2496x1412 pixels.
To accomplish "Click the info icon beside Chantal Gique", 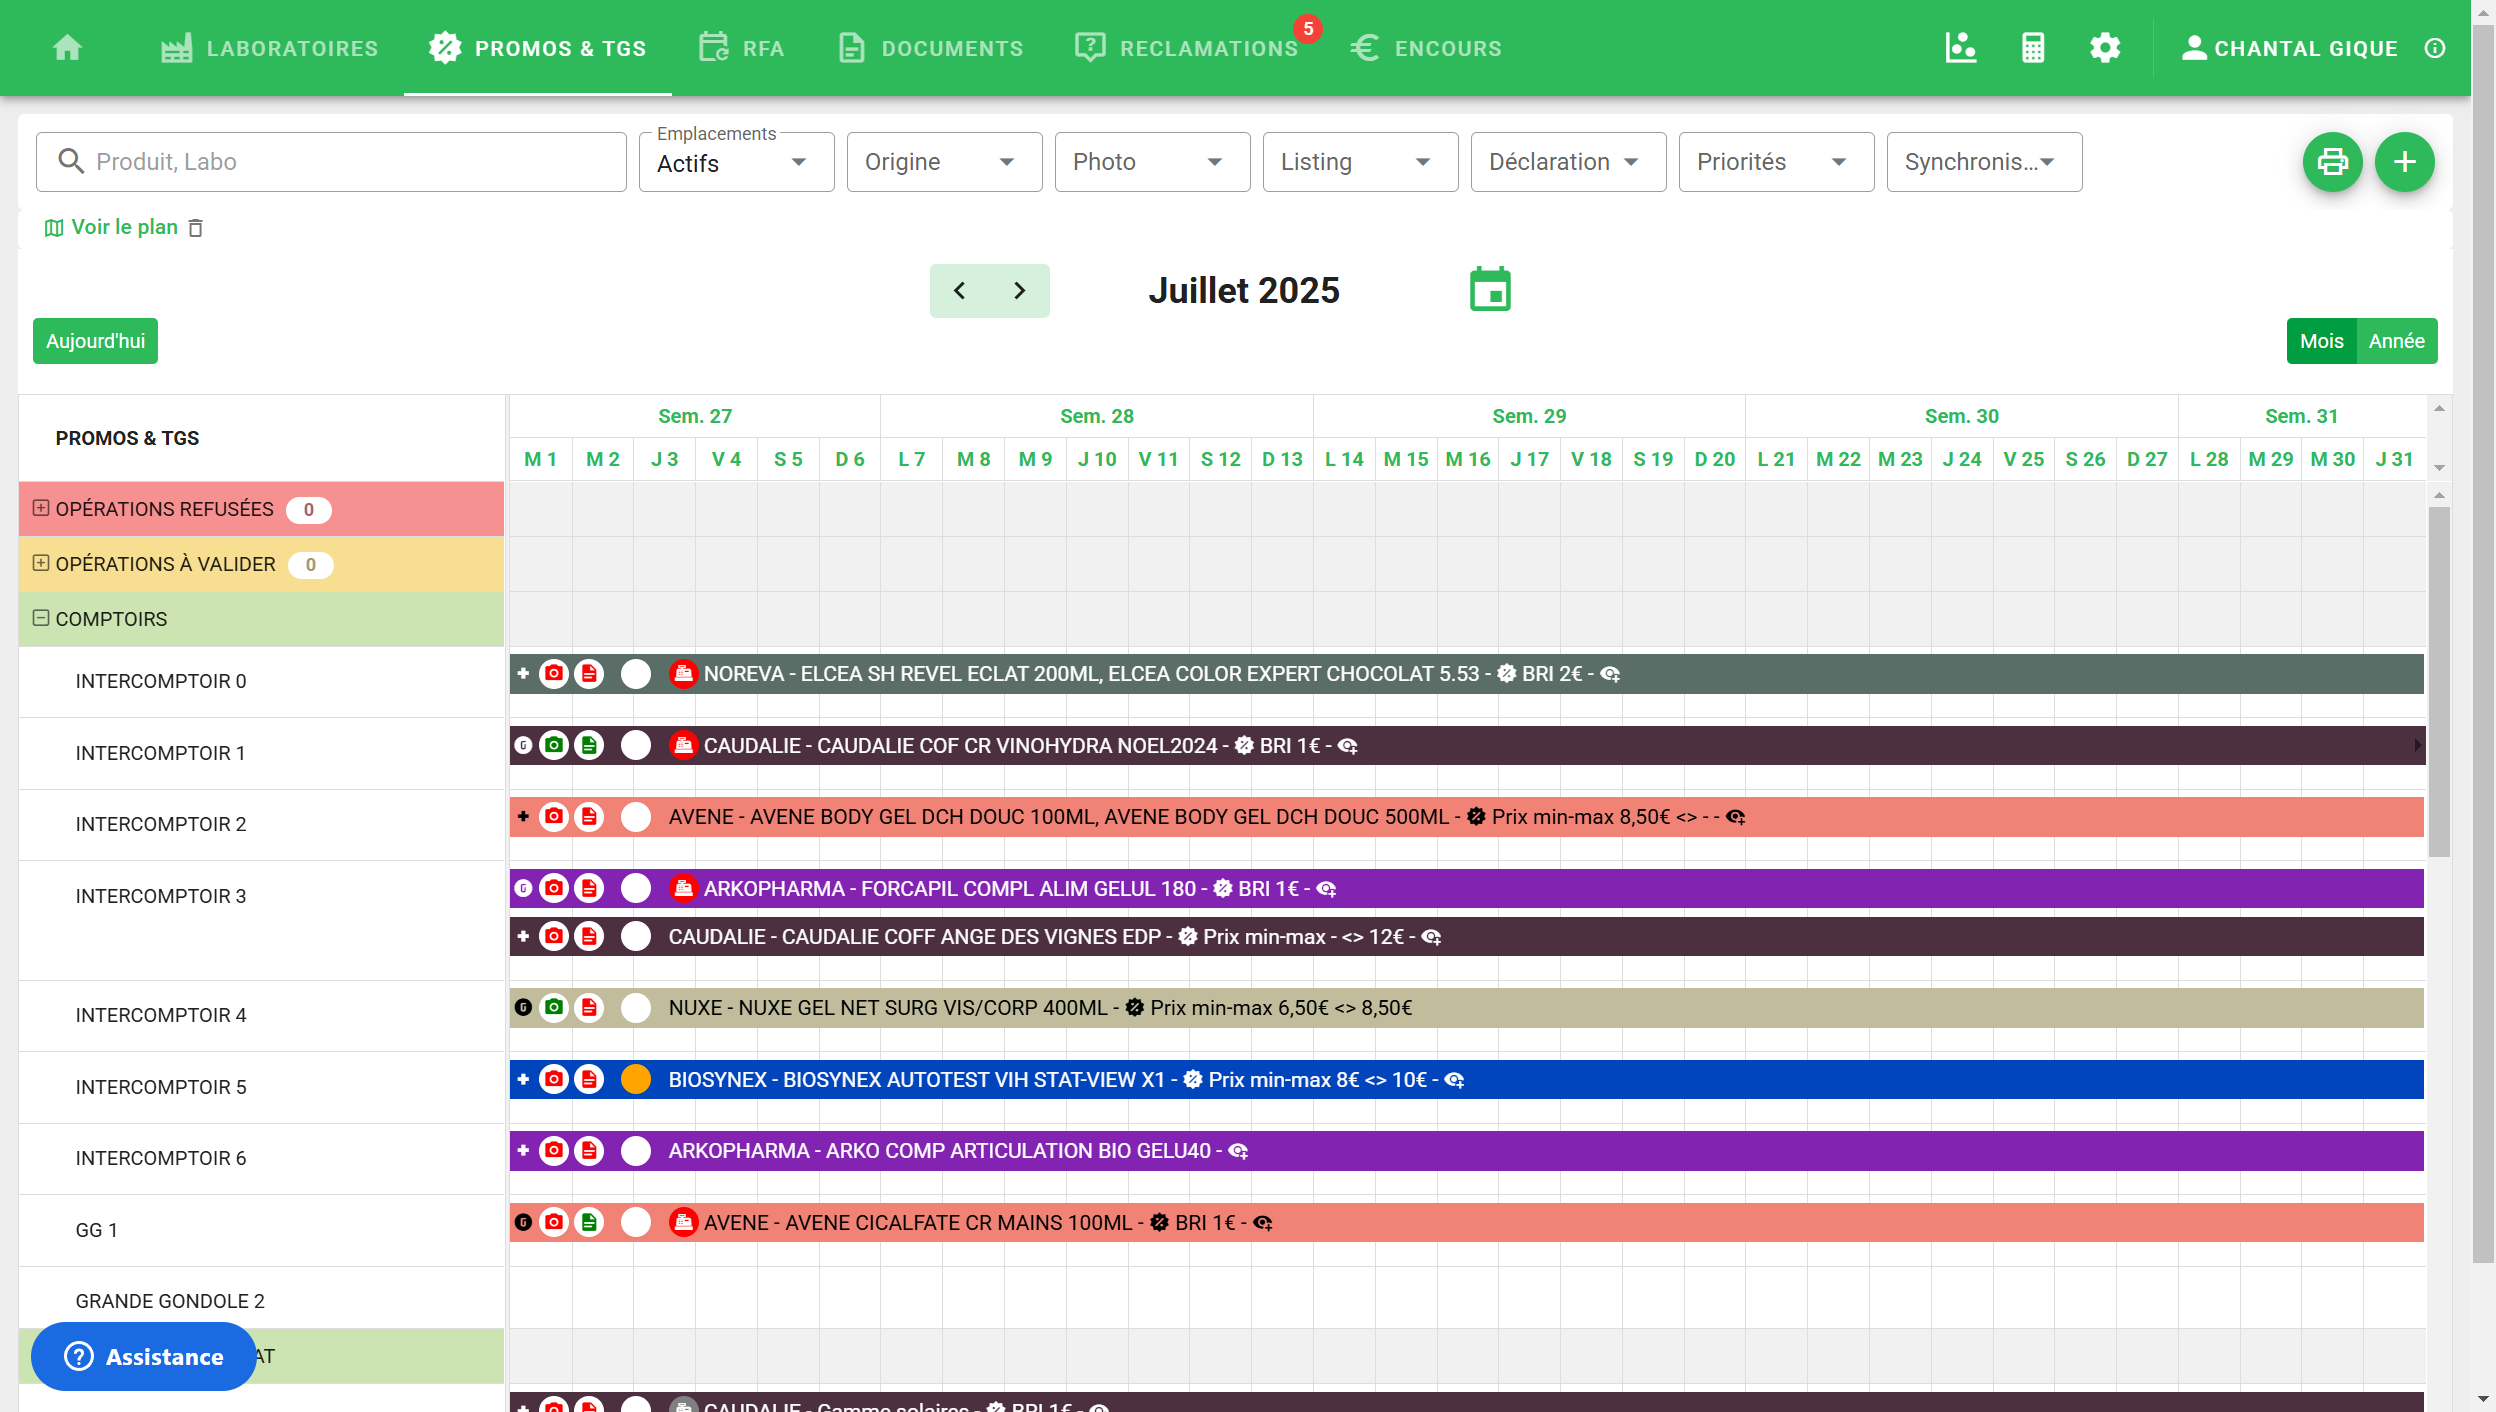I will coord(2434,48).
